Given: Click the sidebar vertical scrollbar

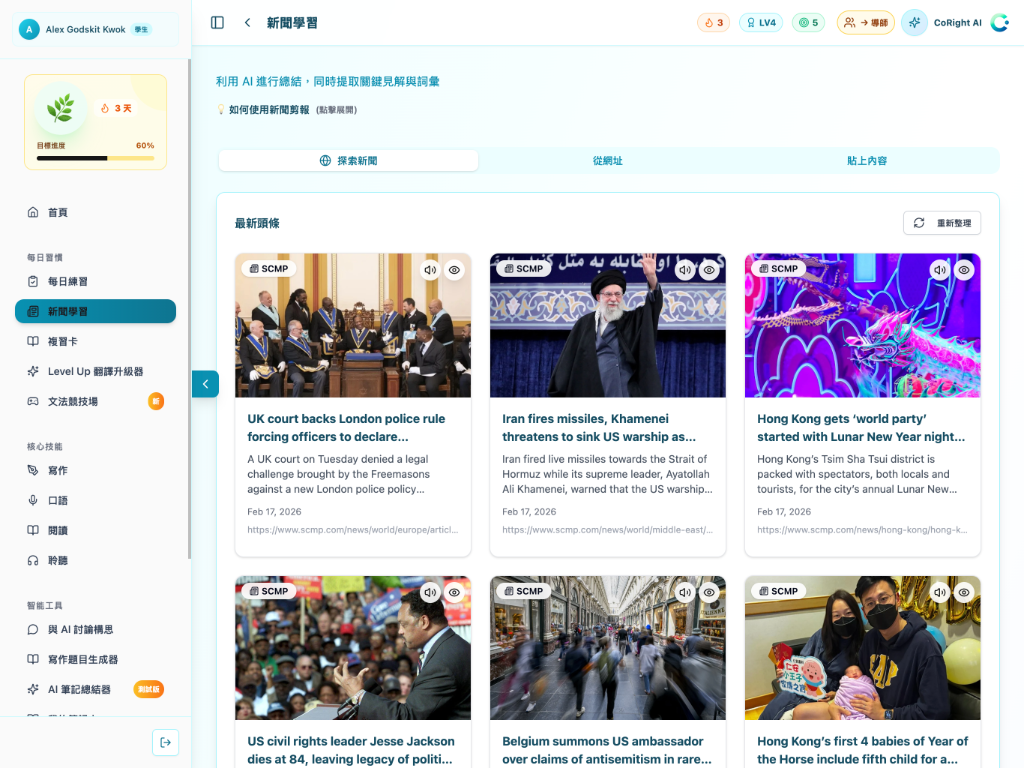Looking at the screenshot, I should [x=189, y=309].
